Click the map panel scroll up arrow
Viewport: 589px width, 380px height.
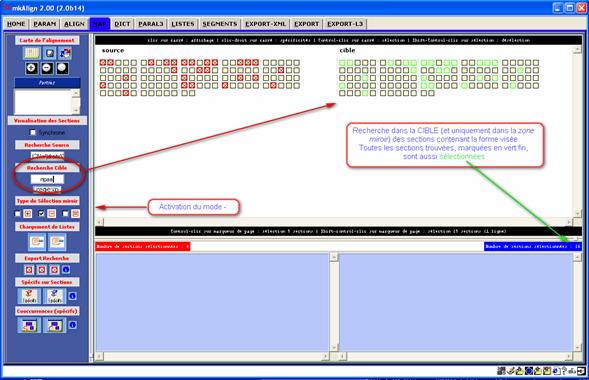pos(577,50)
